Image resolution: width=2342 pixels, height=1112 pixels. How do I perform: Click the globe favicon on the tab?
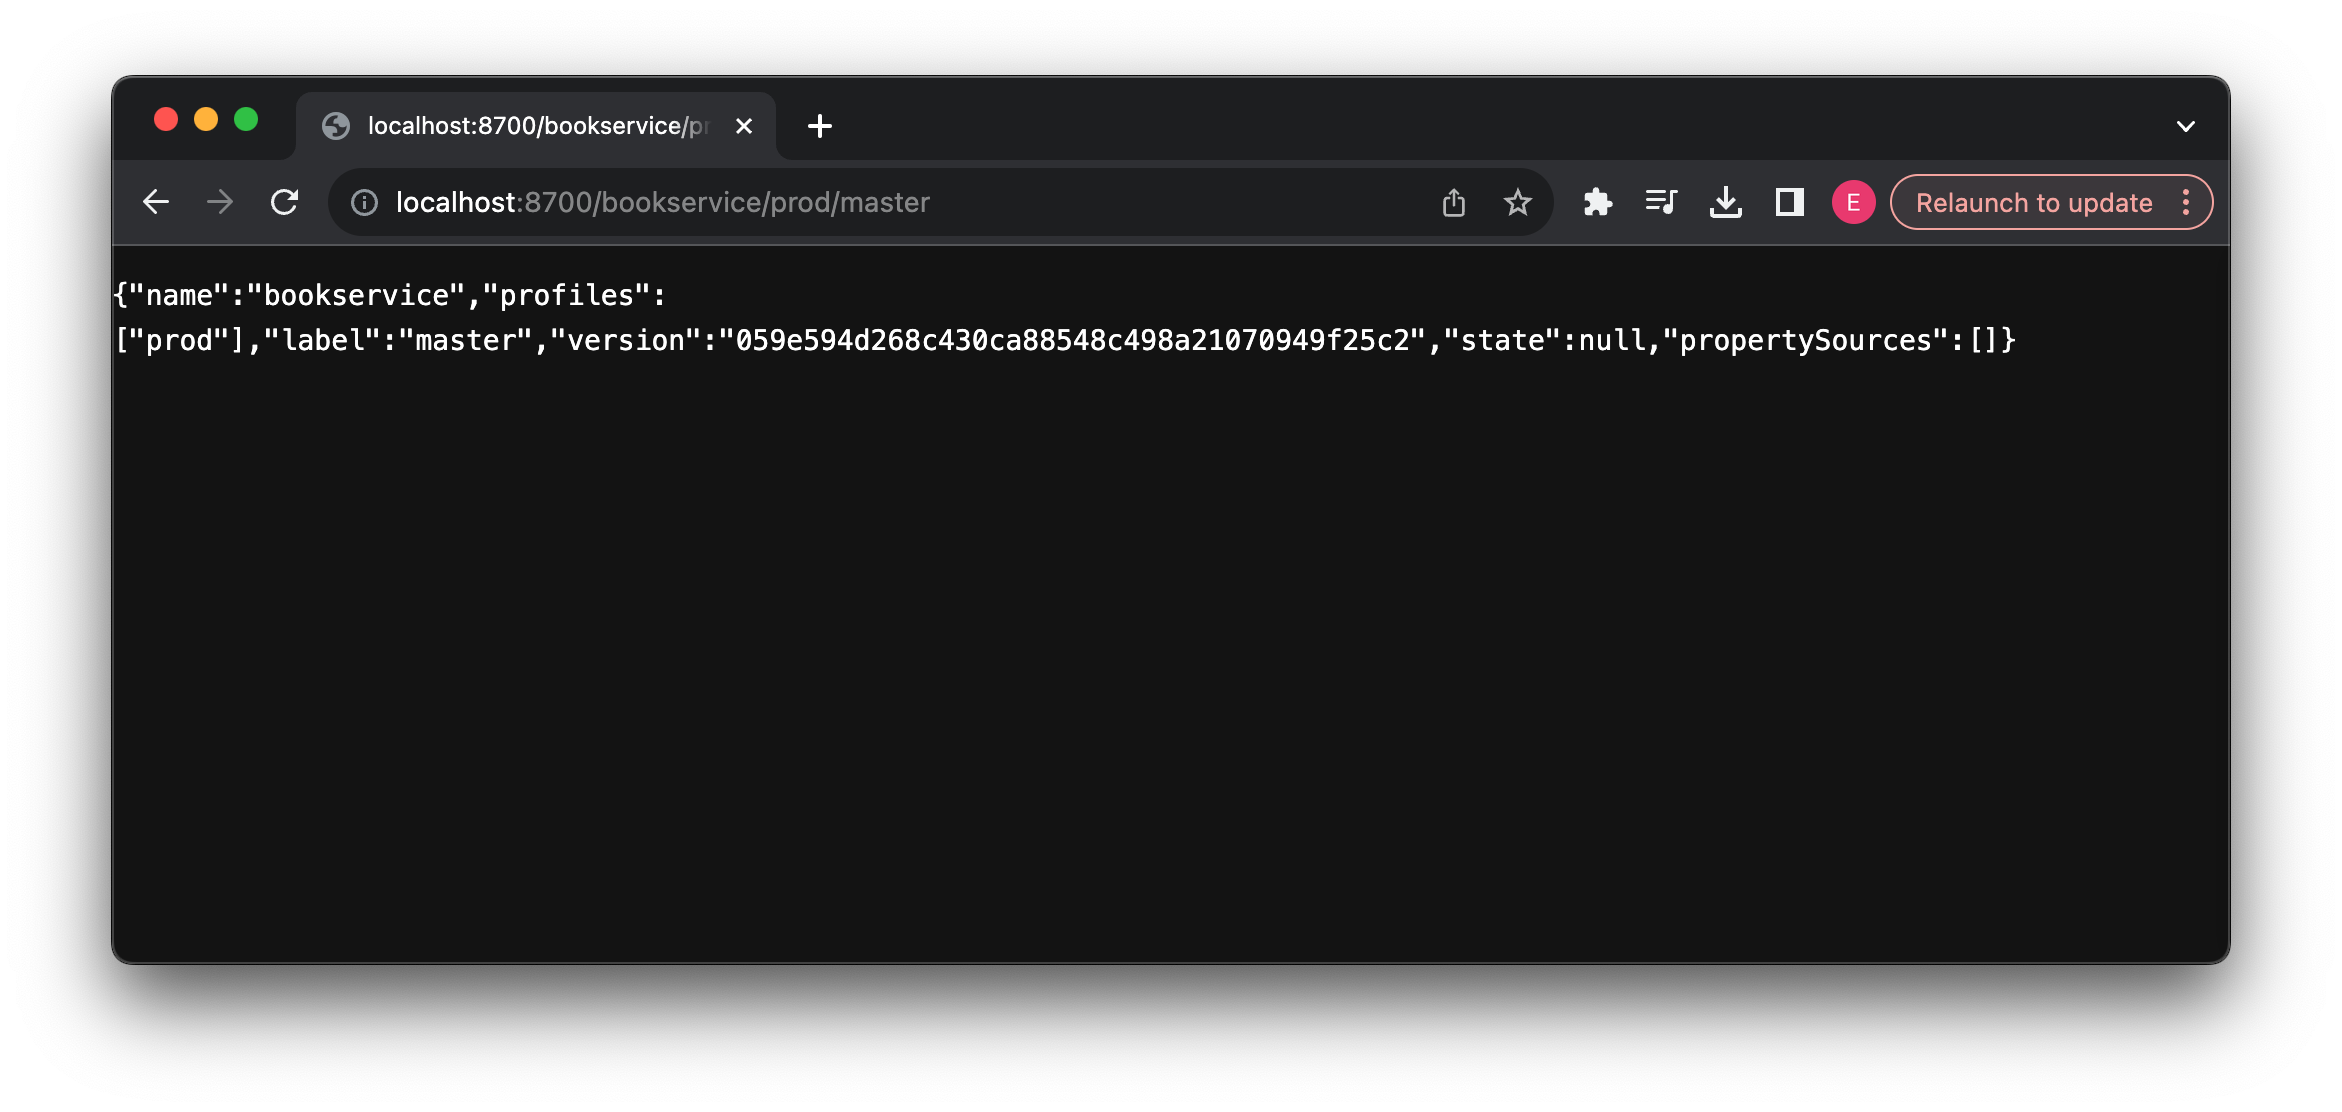click(x=335, y=125)
